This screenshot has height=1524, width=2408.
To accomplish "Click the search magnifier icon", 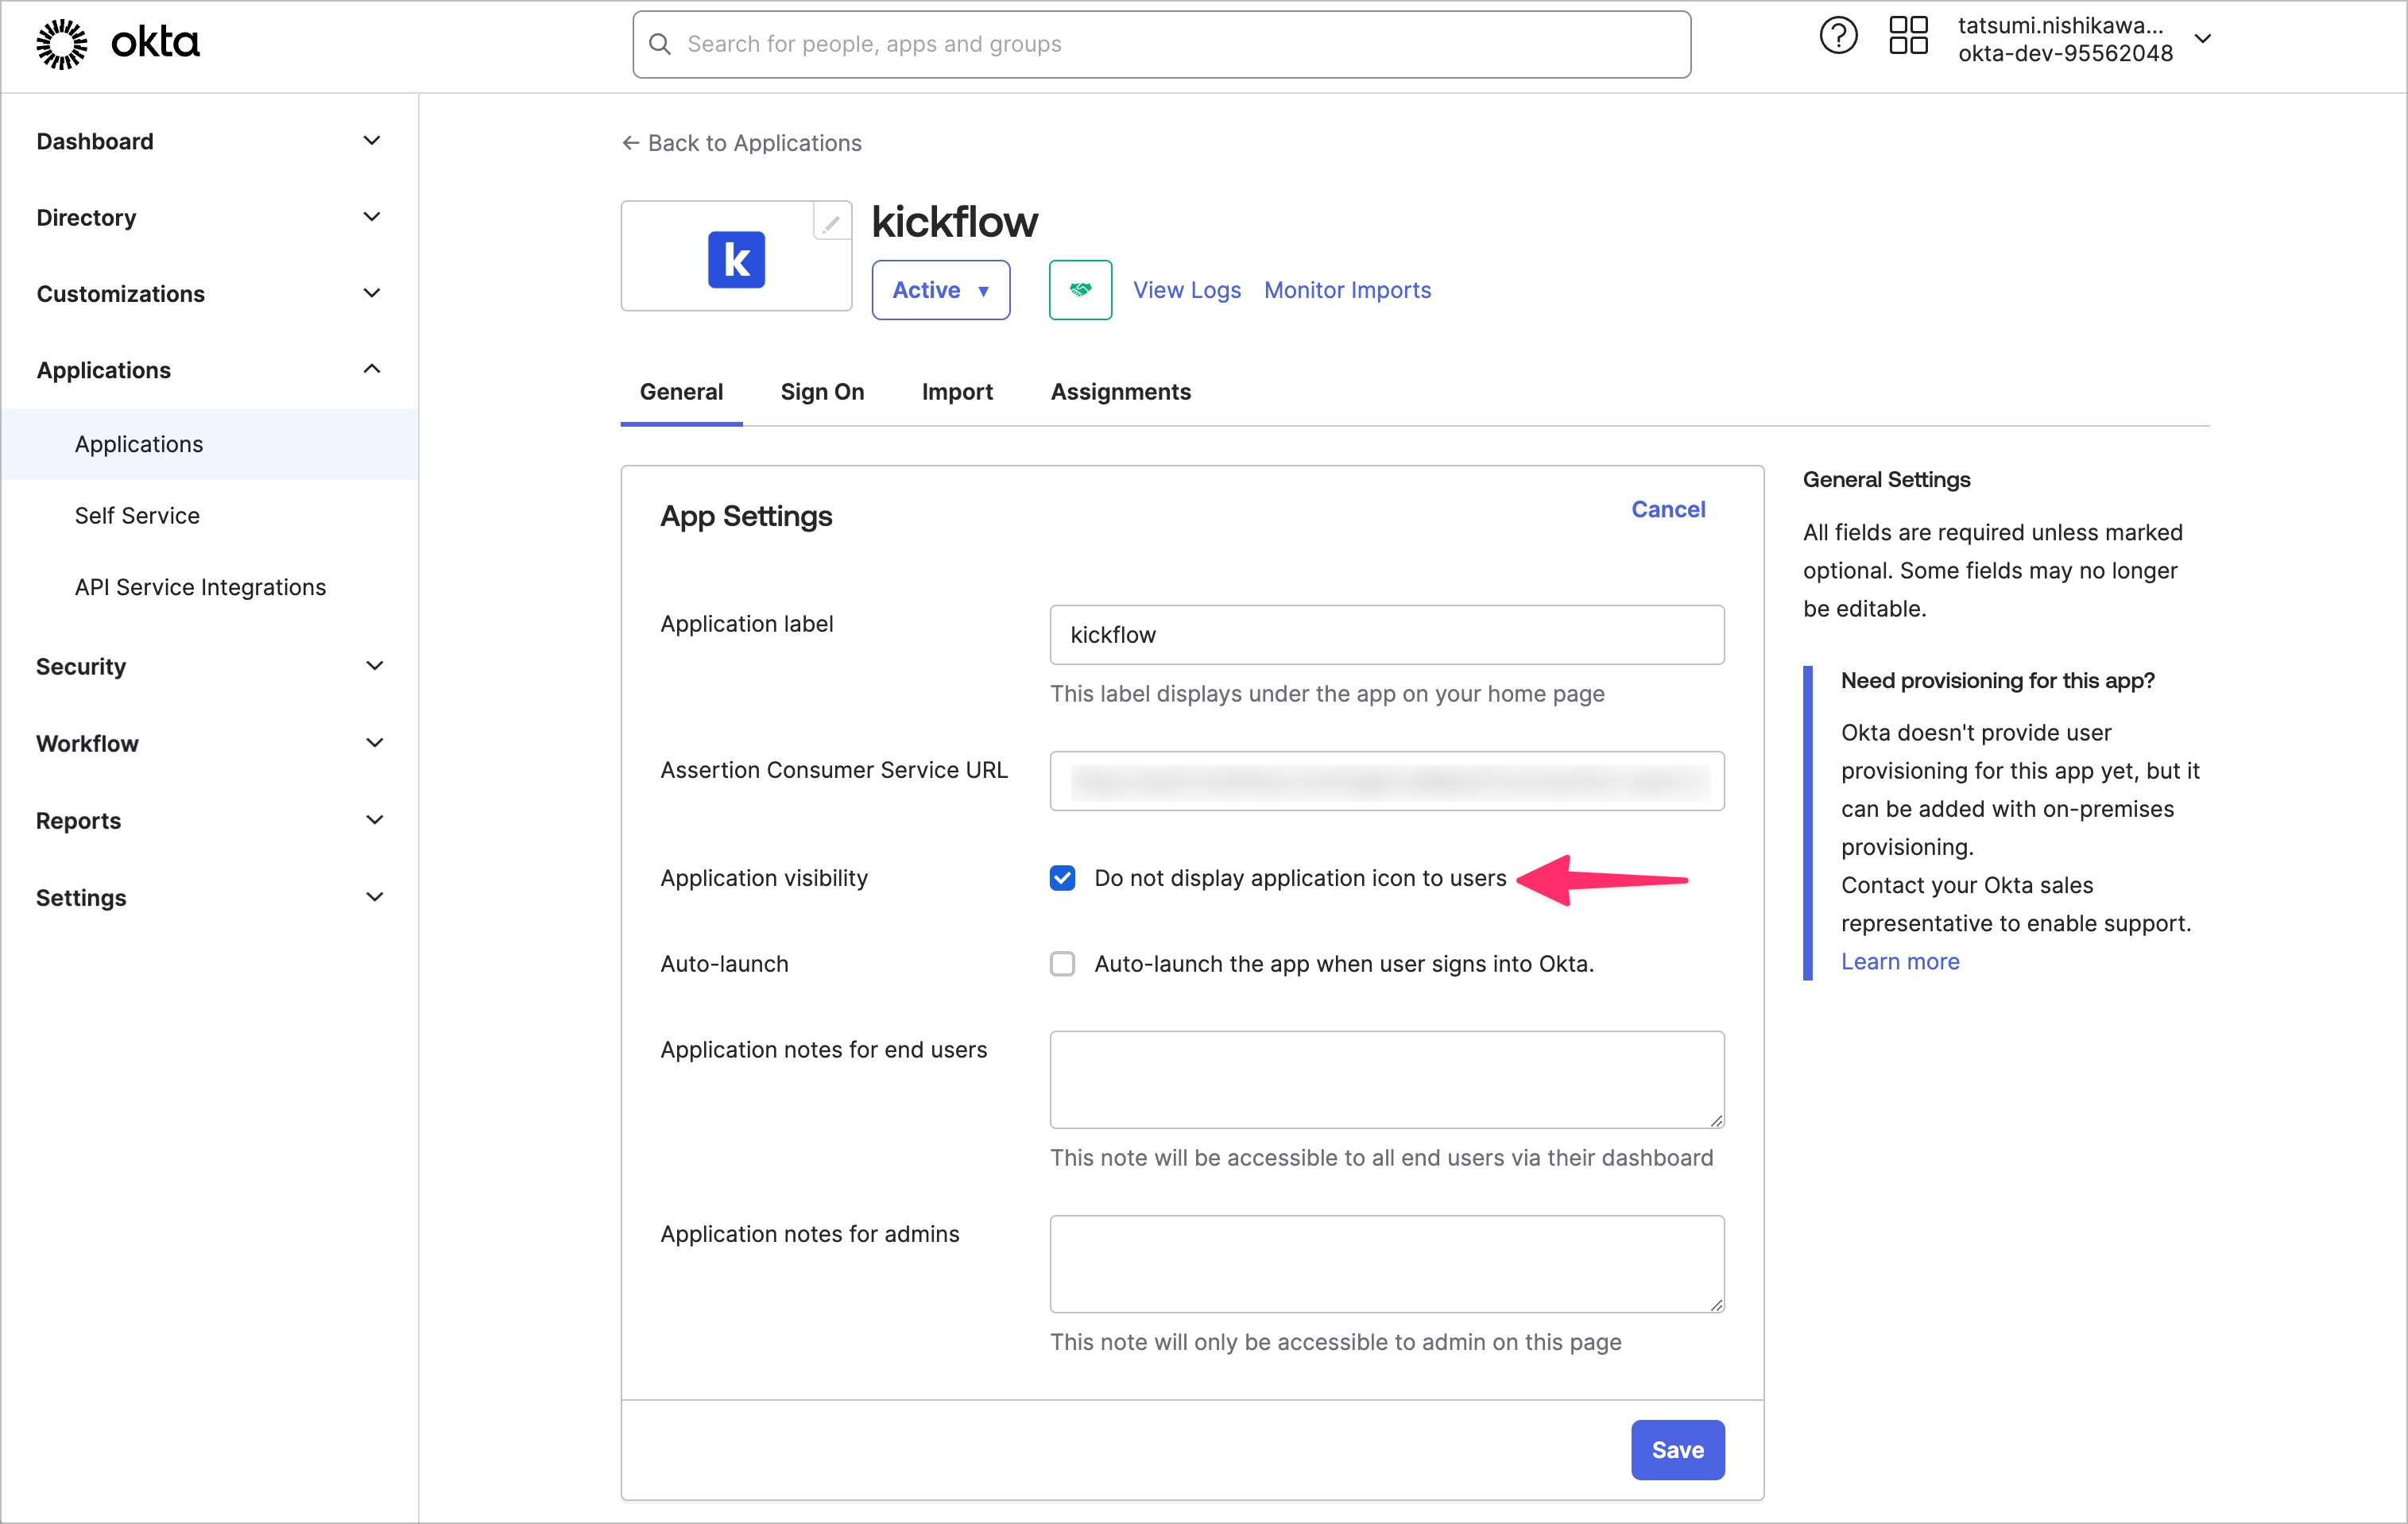I will point(660,44).
